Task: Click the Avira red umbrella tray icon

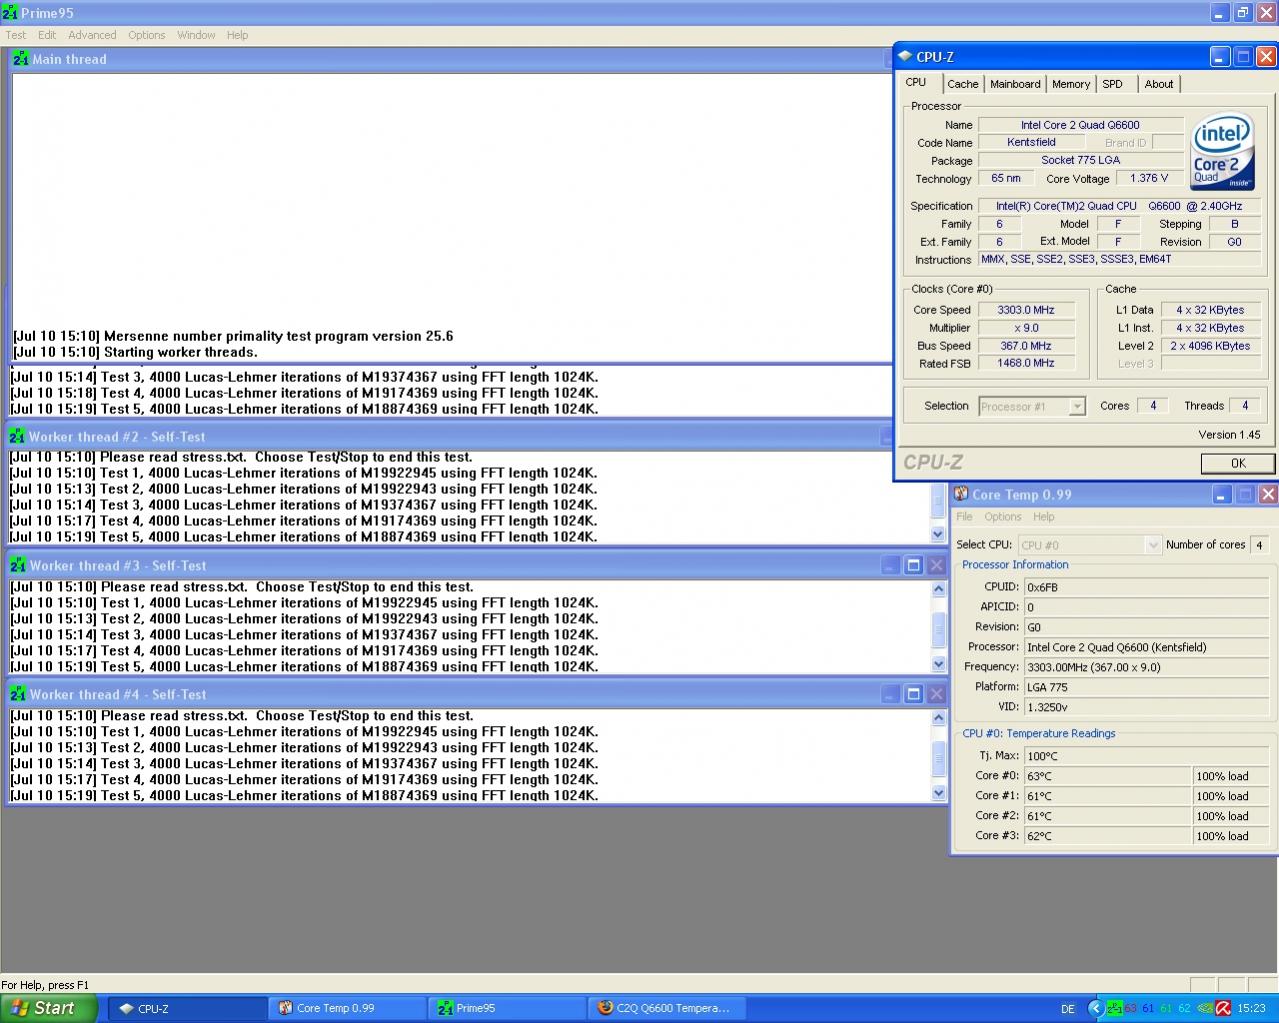Action: [x=1223, y=1008]
